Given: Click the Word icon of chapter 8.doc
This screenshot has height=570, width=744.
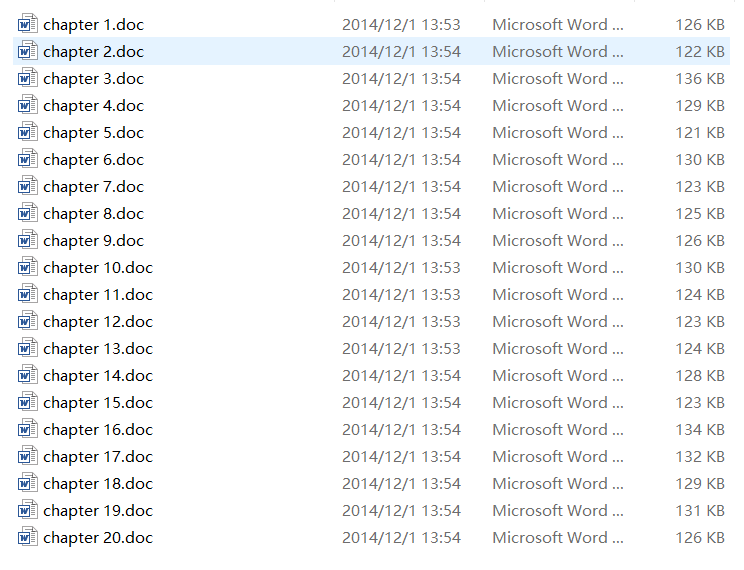Looking at the screenshot, I should pyautogui.click(x=28, y=213).
